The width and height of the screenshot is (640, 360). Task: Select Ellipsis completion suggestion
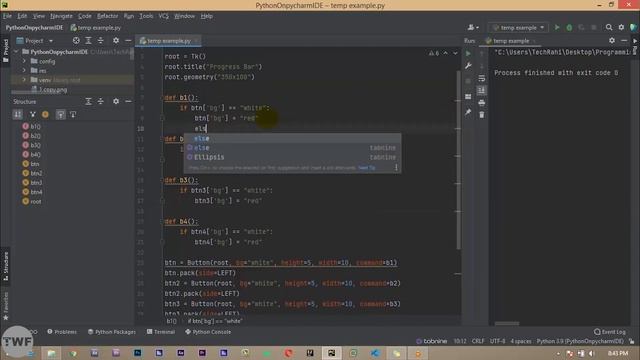click(x=292, y=157)
